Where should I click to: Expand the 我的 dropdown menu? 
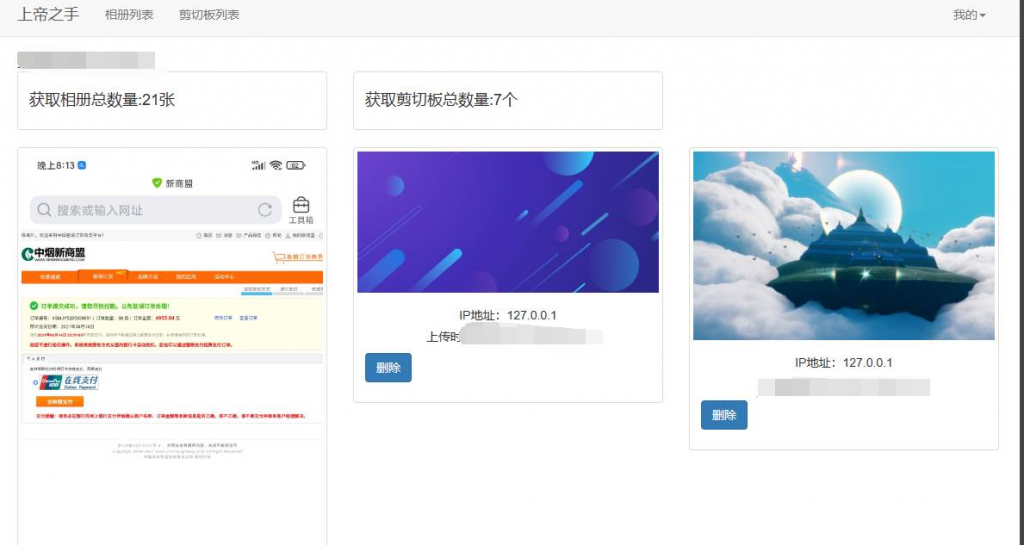click(969, 15)
